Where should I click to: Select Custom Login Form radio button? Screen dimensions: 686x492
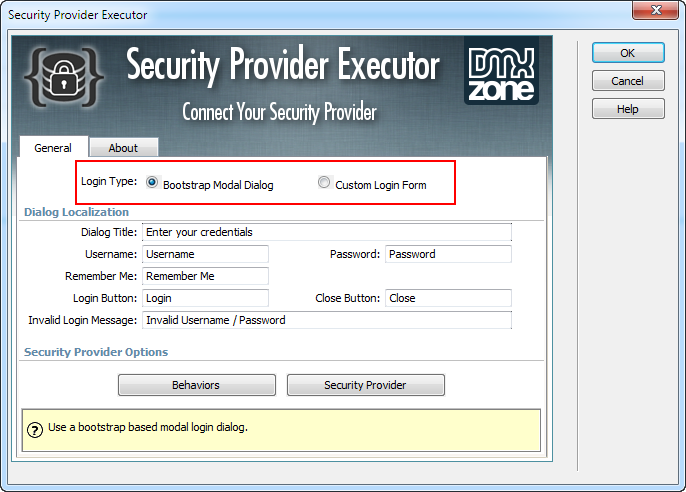pyautogui.click(x=324, y=182)
